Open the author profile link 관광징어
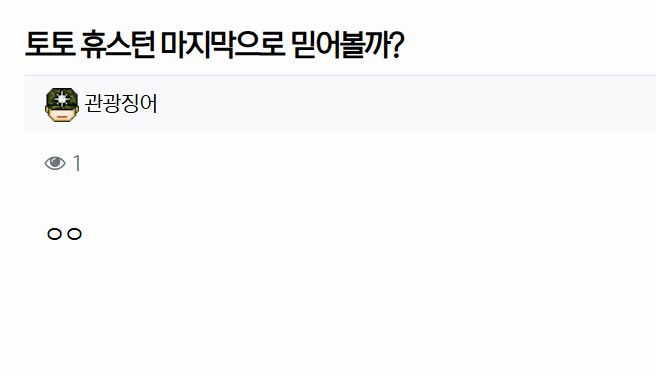Screen dimensions: 656x378 point(121,103)
